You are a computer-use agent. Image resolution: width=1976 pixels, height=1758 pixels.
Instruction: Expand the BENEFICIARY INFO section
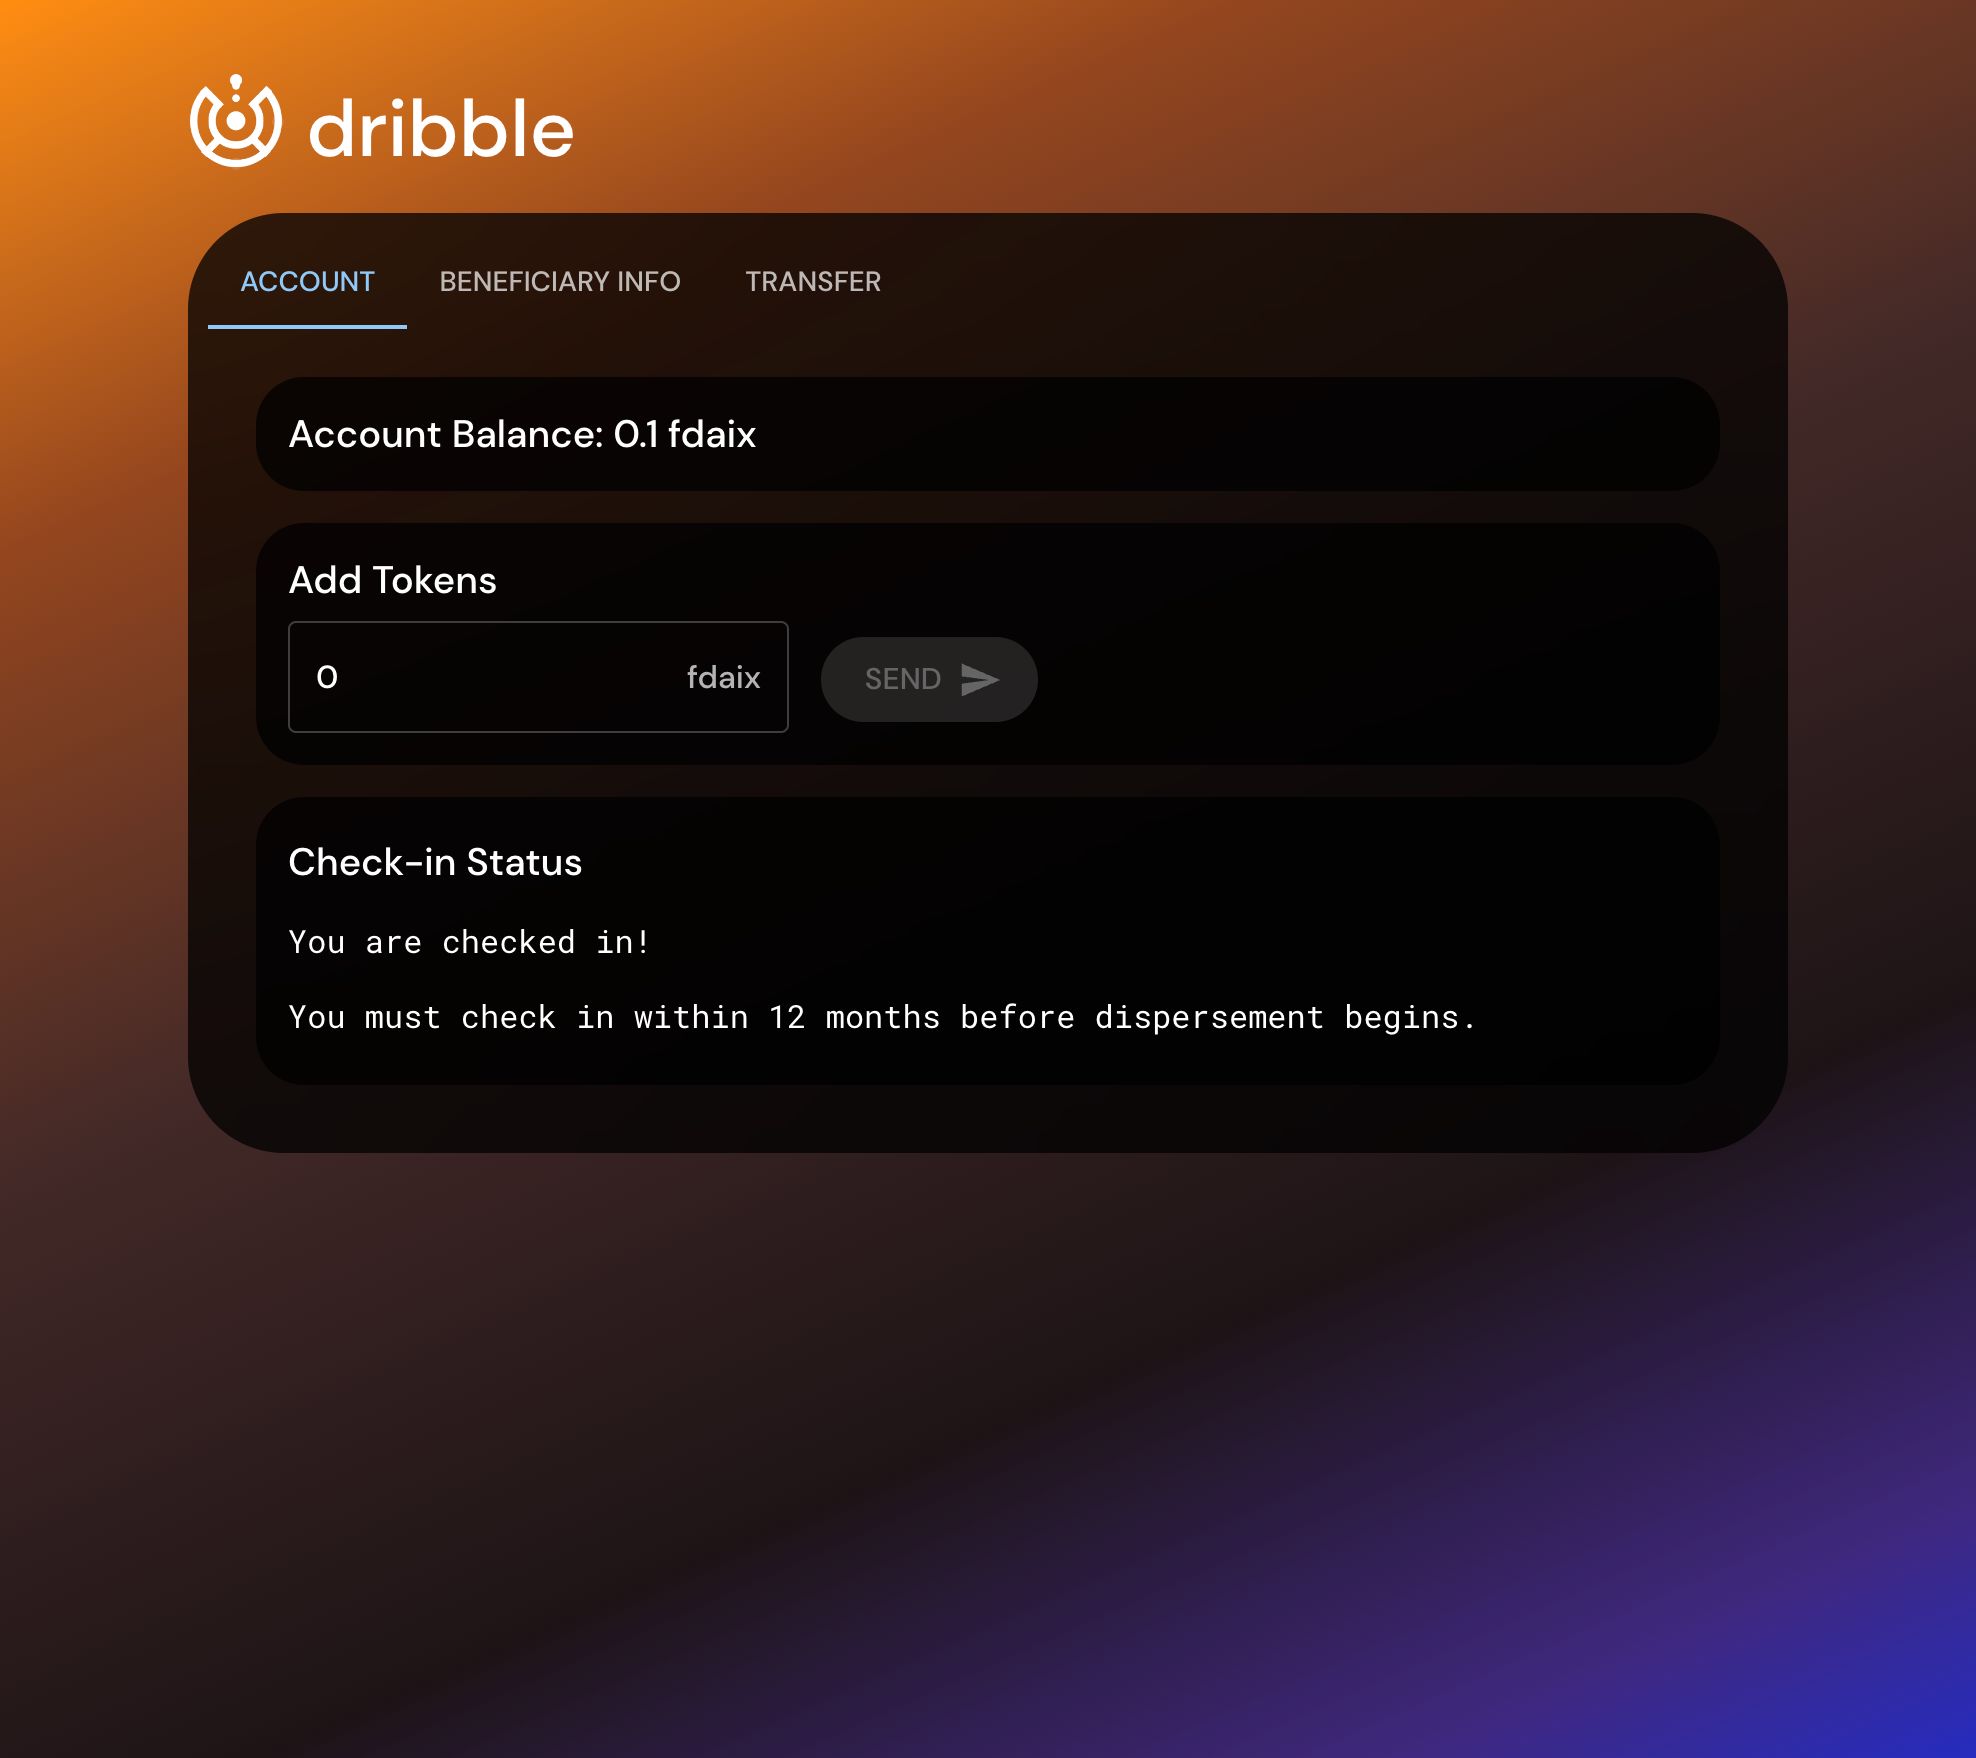click(x=560, y=280)
